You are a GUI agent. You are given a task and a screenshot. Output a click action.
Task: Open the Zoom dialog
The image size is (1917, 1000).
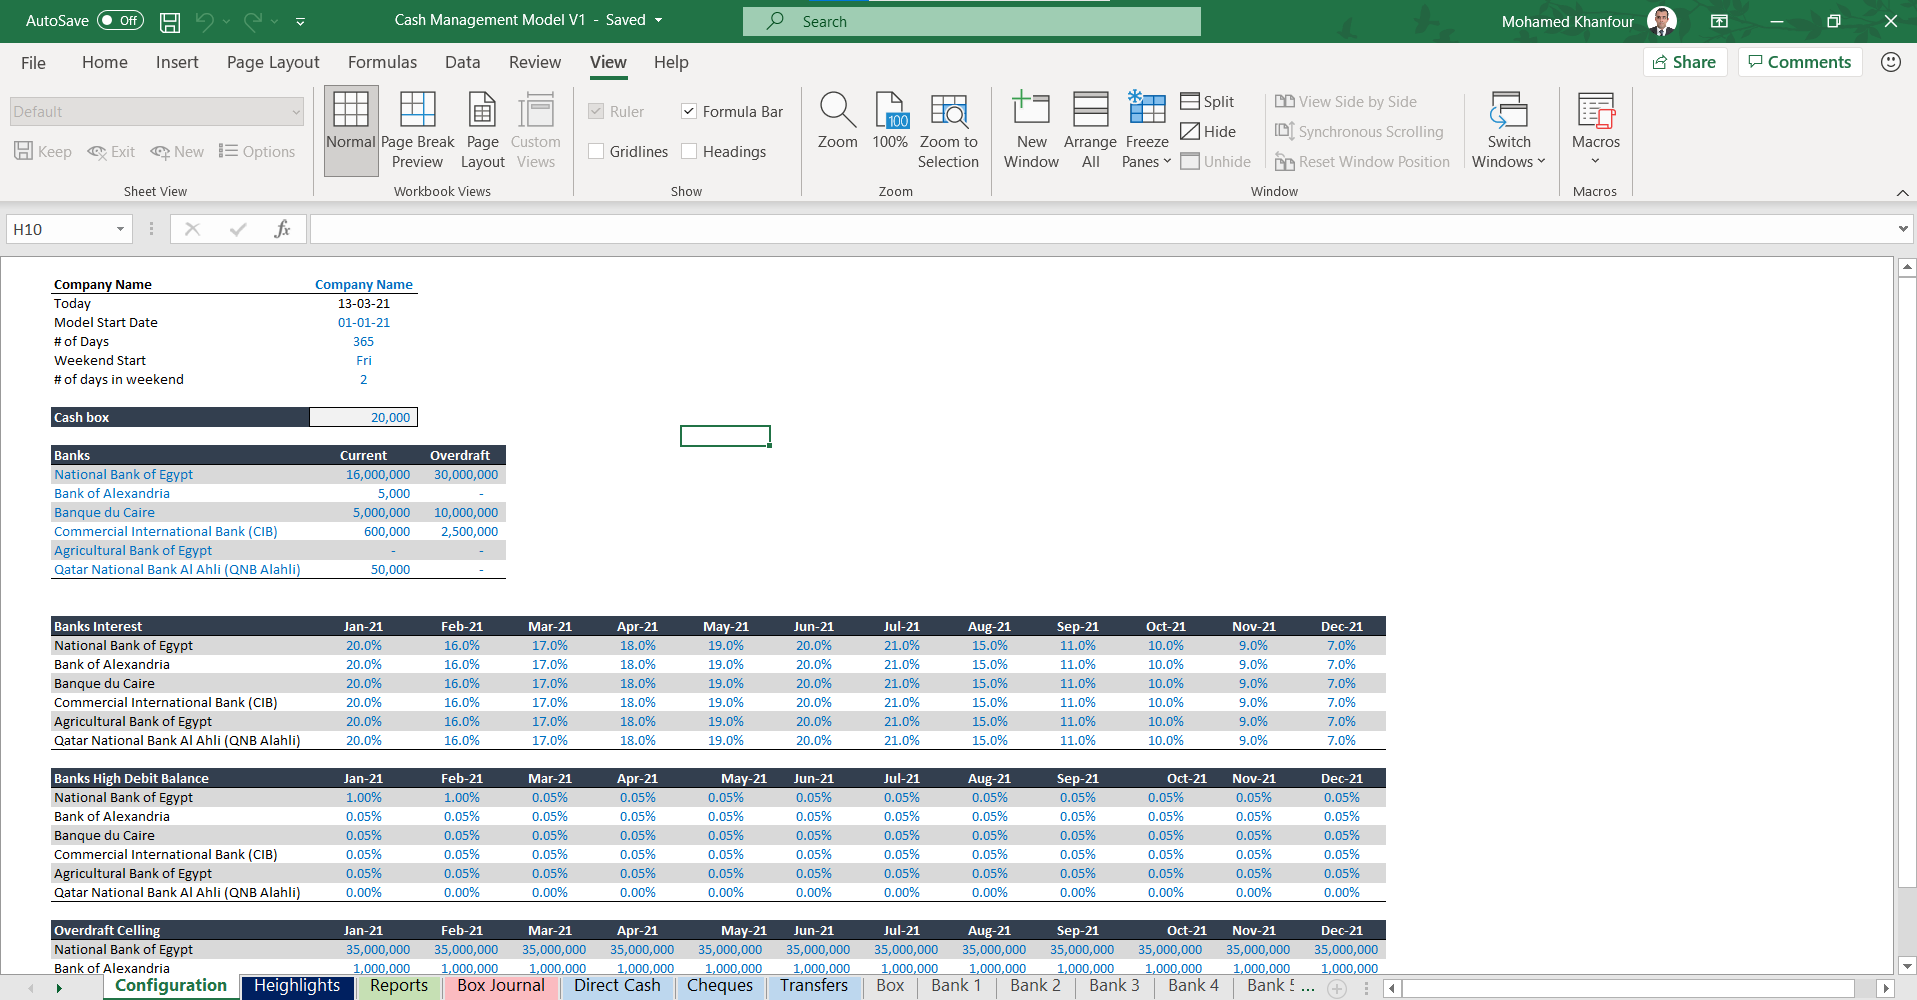pyautogui.click(x=837, y=122)
